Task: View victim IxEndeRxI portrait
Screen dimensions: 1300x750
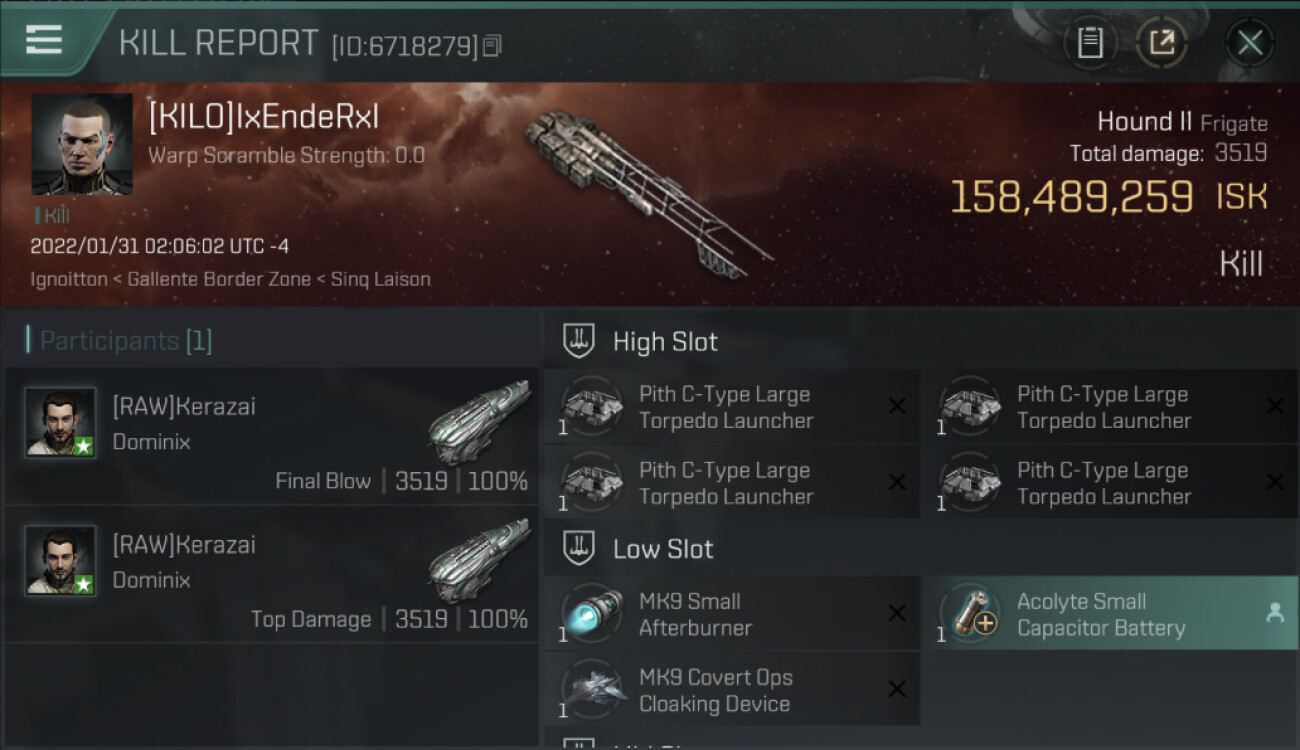Action: [x=82, y=144]
